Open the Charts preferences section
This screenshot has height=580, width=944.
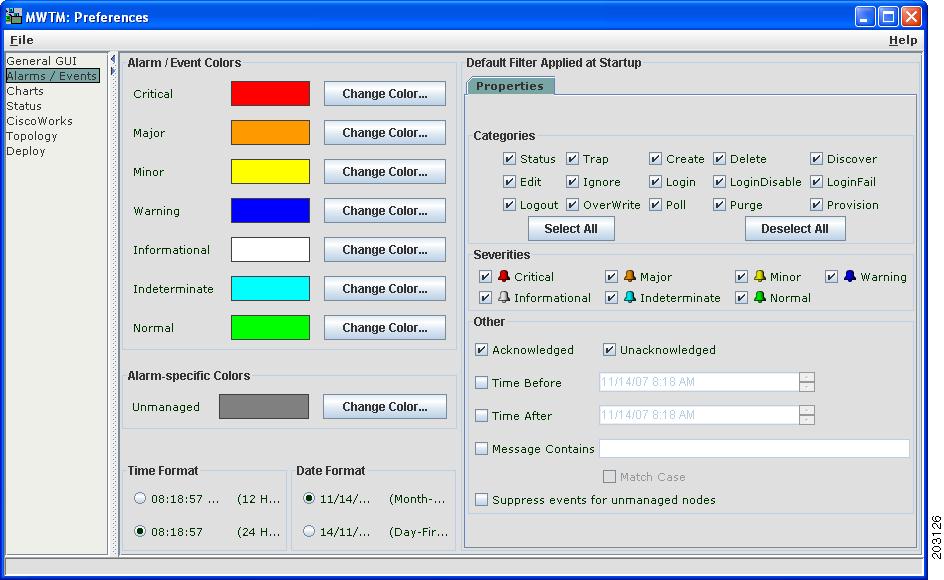(25, 91)
